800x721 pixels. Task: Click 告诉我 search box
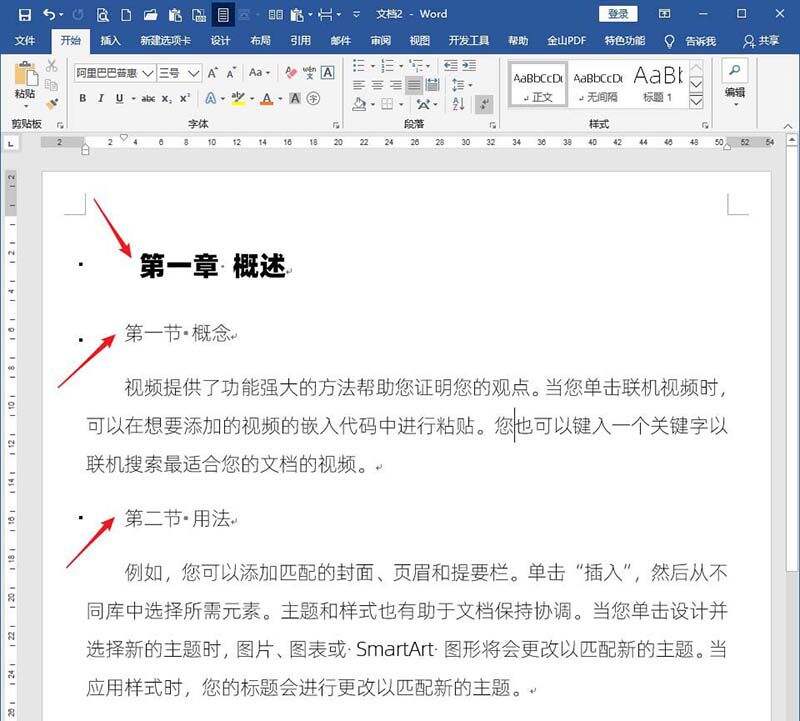pos(700,41)
